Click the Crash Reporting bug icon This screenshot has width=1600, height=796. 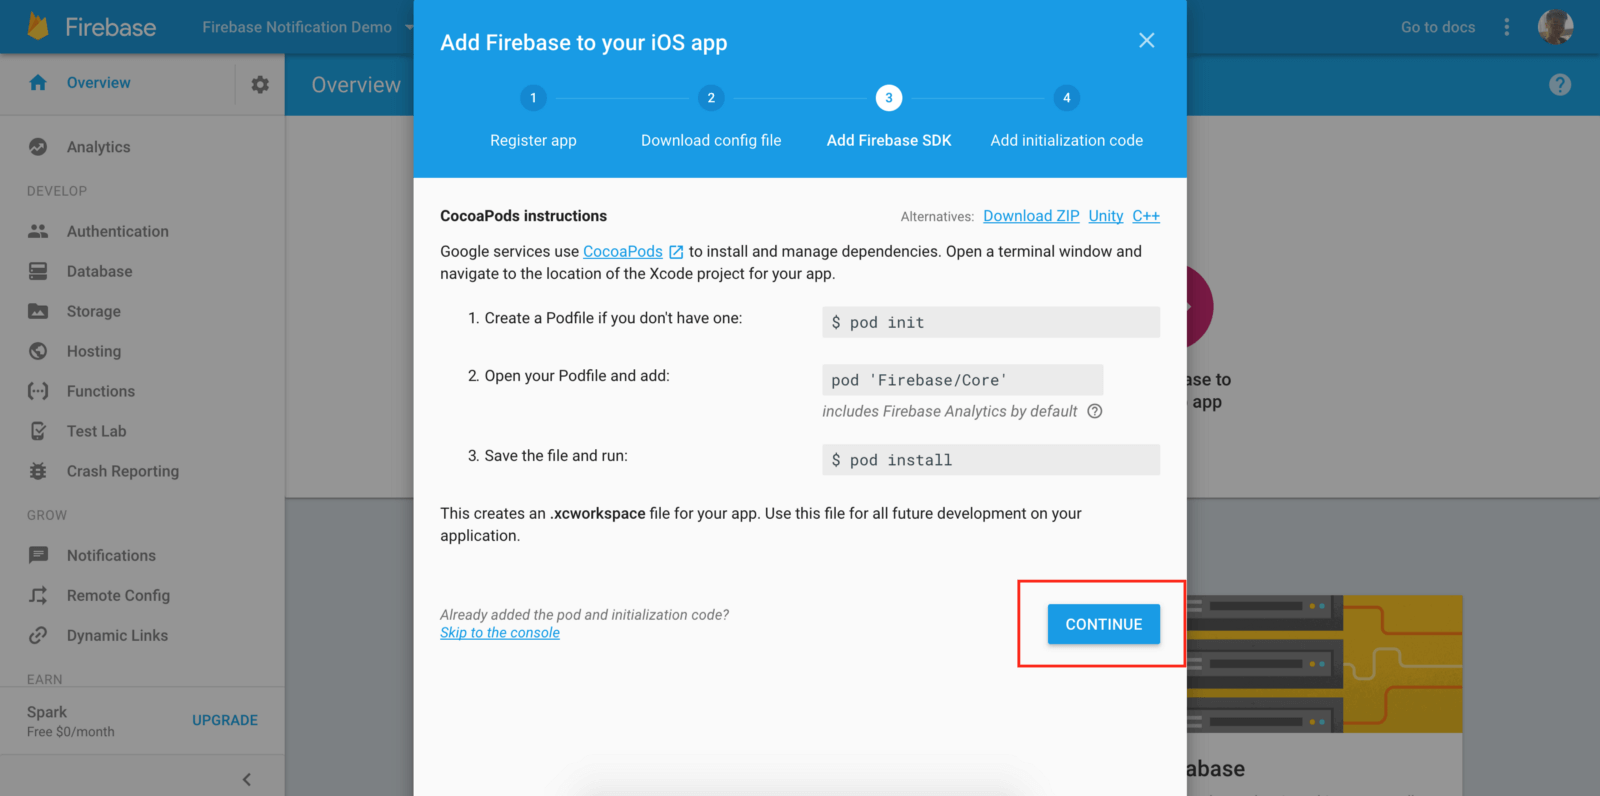[38, 471]
